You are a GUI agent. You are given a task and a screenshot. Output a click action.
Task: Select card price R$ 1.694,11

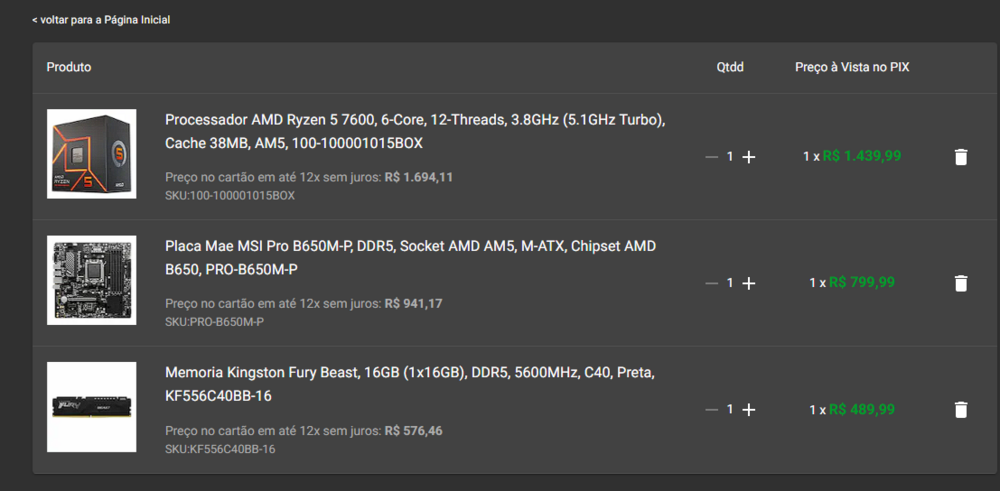pos(418,177)
